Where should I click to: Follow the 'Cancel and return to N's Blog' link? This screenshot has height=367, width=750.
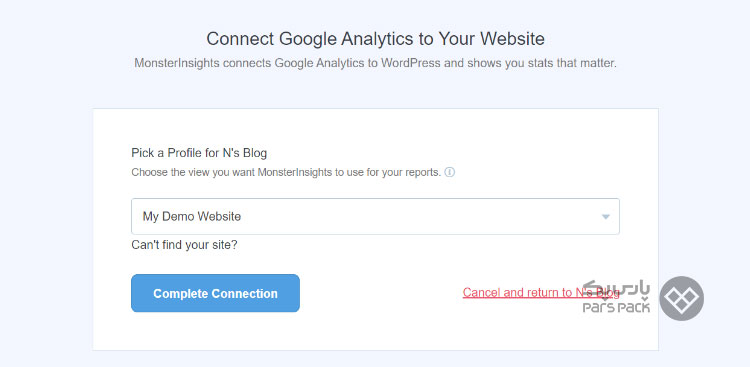pyautogui.click(x=541, y=292)
